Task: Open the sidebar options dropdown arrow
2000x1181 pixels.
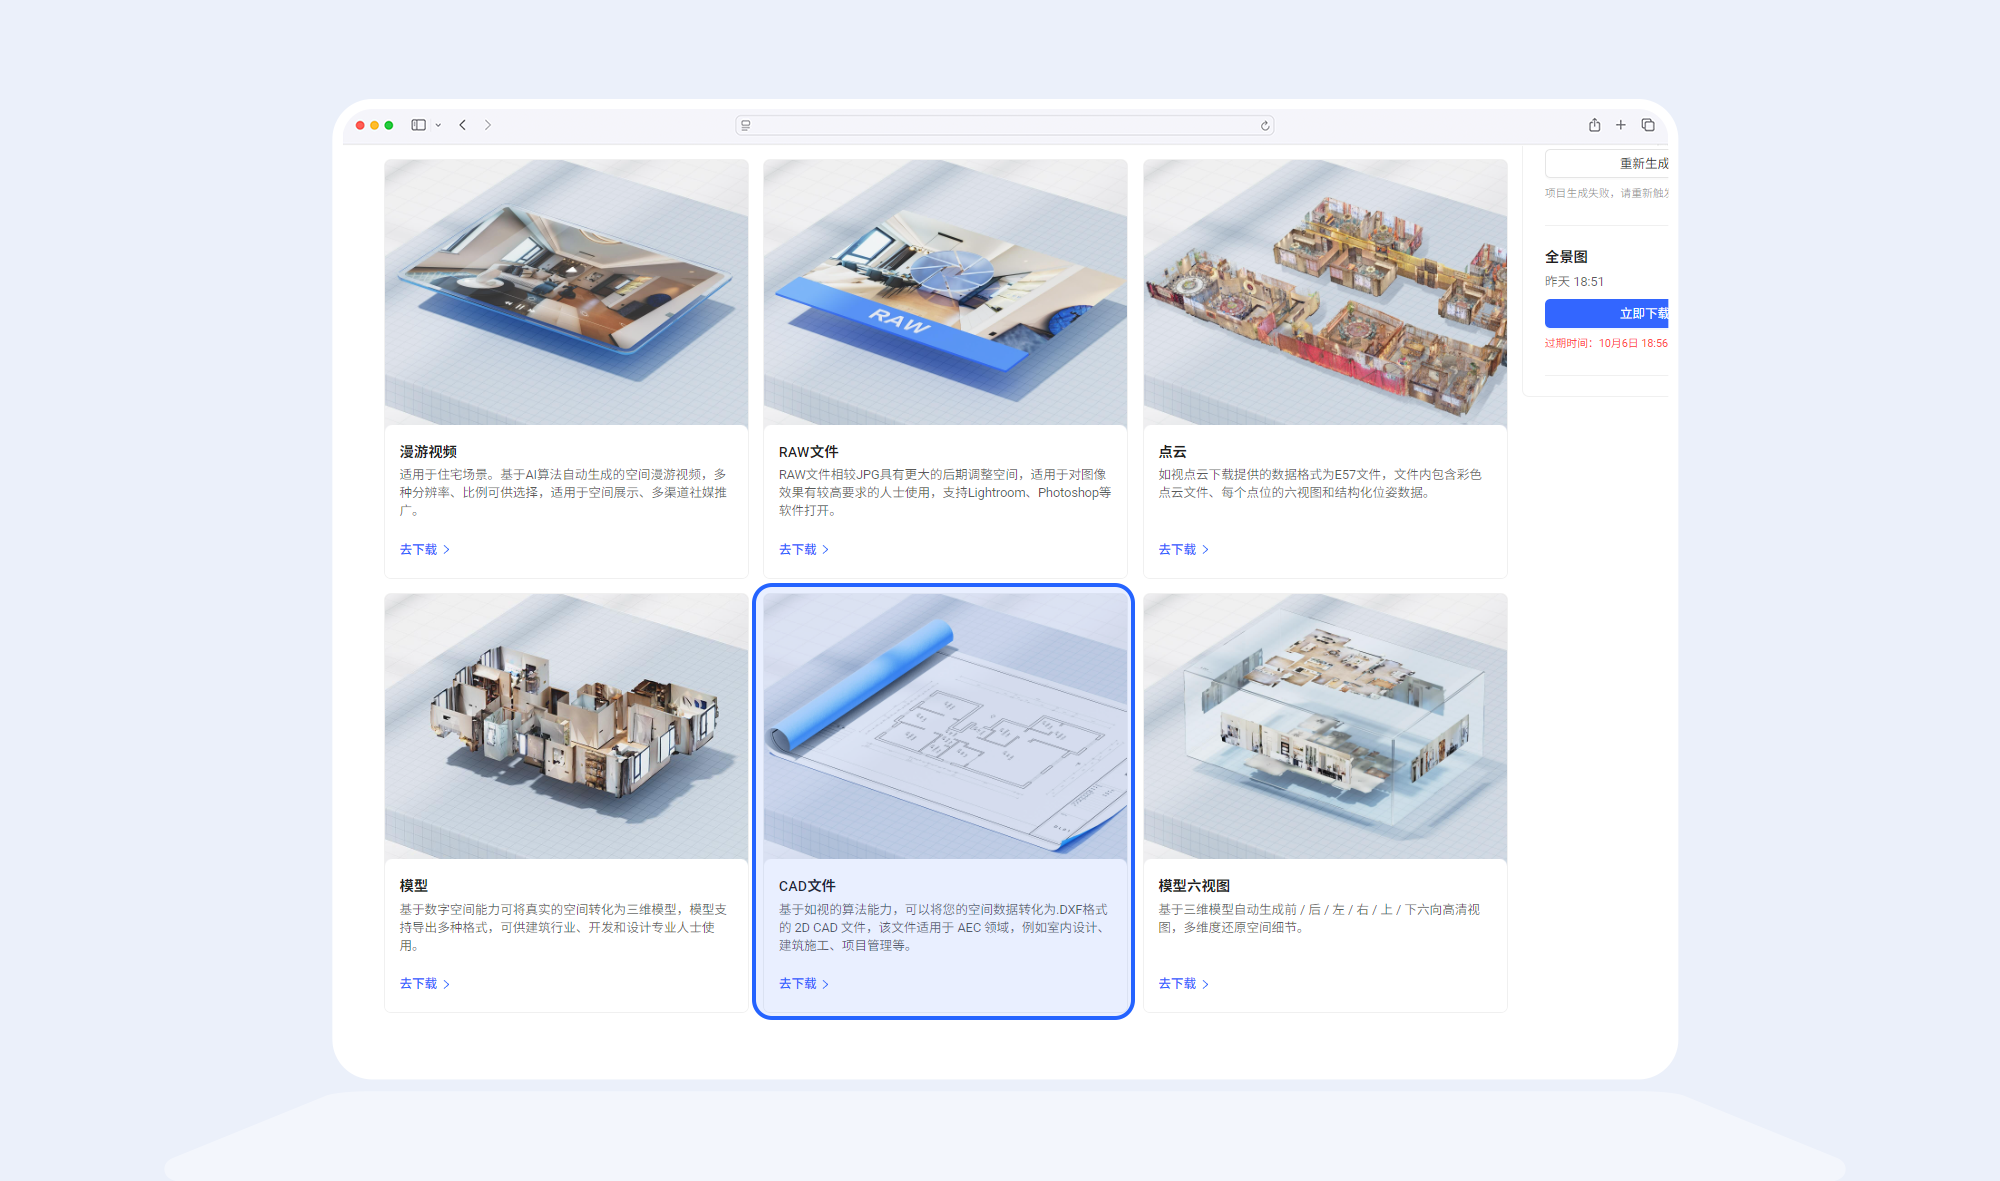Action: pos(438,126)
